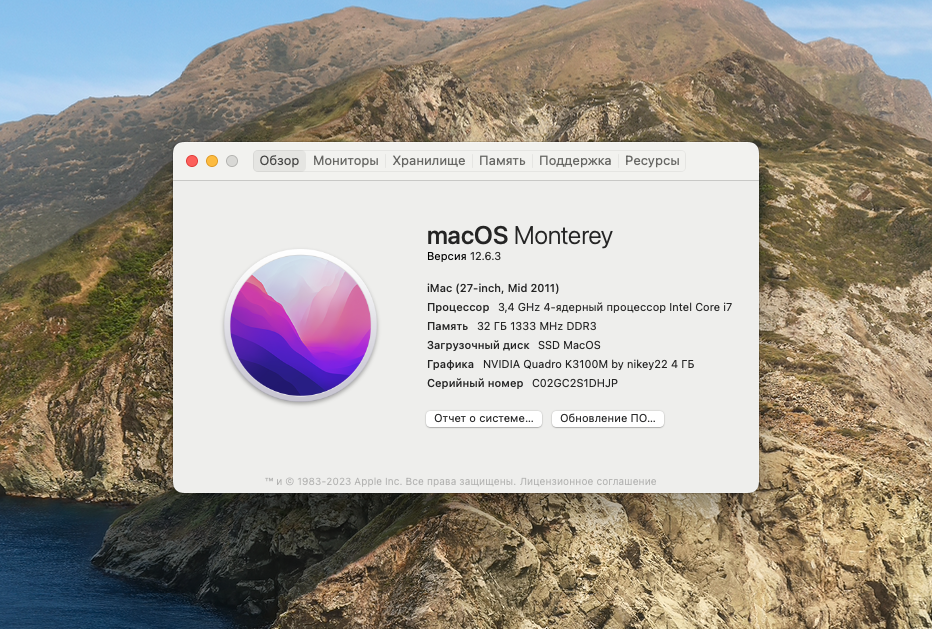The height and width of the screenshot is (629, 932).
Task: Click the disabled gray zoom button
Action: pos(232,161)
